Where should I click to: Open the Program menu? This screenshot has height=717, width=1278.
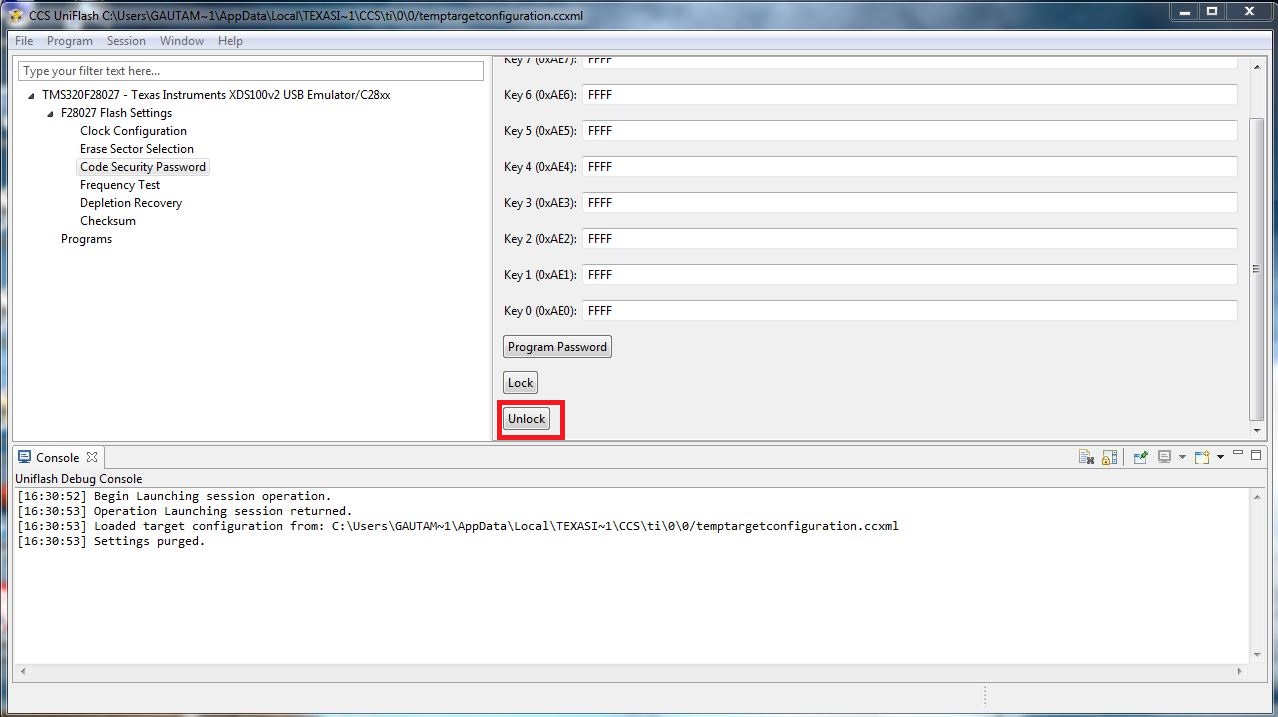pyautogui.click(x=69, y=41)
